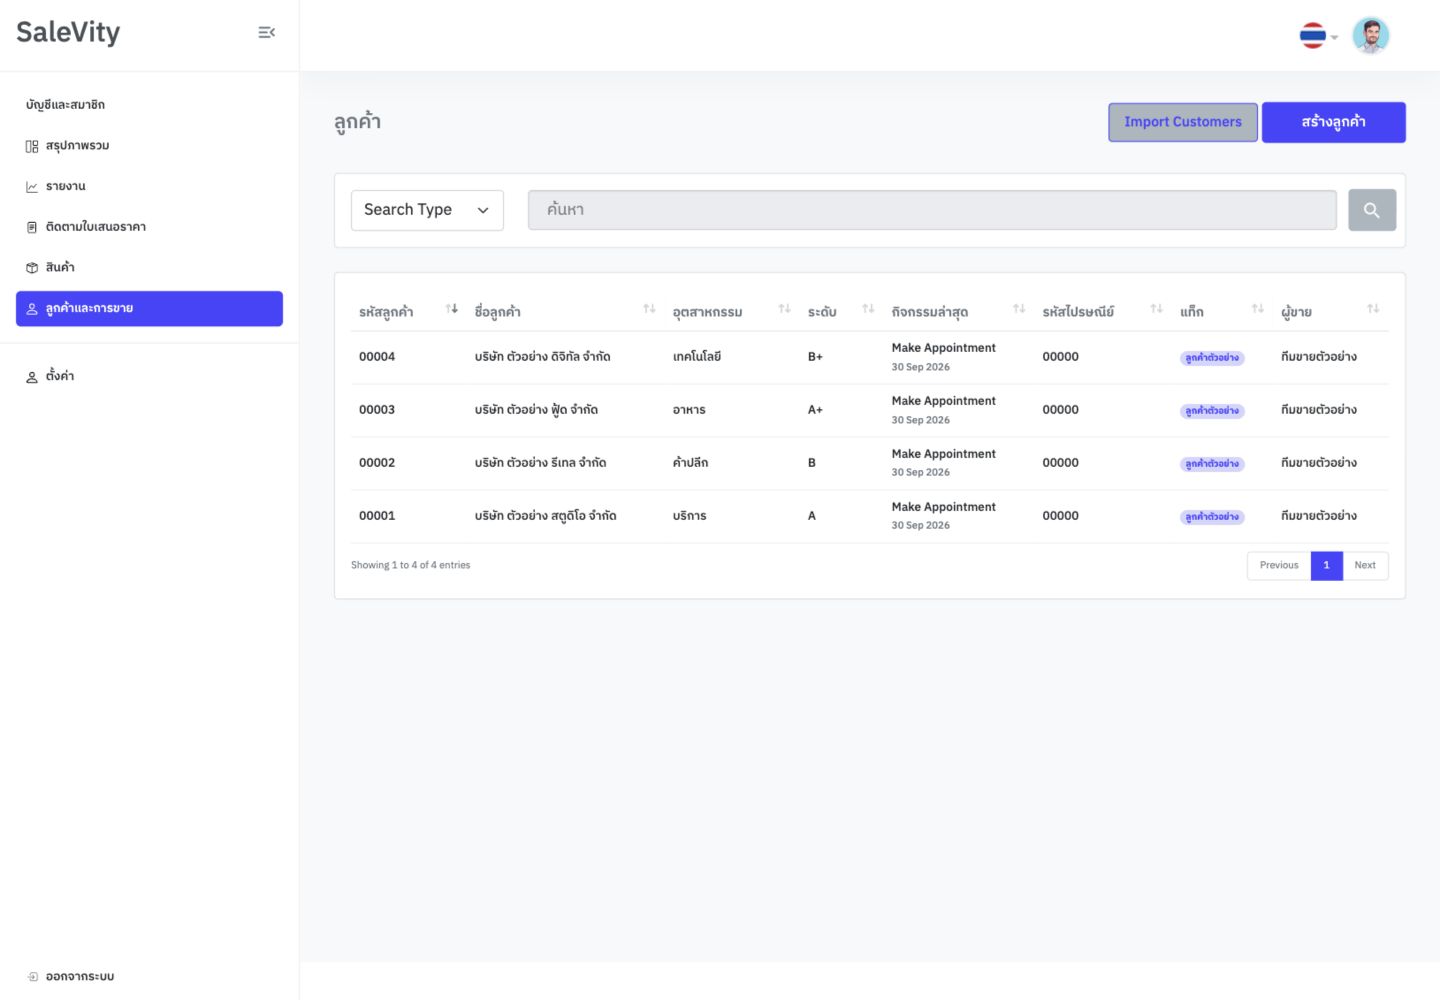
Task: Click customer name บริษัท ตัวอย่าง สตูดิโอ จำกัด
Action: tap(546, 516)
